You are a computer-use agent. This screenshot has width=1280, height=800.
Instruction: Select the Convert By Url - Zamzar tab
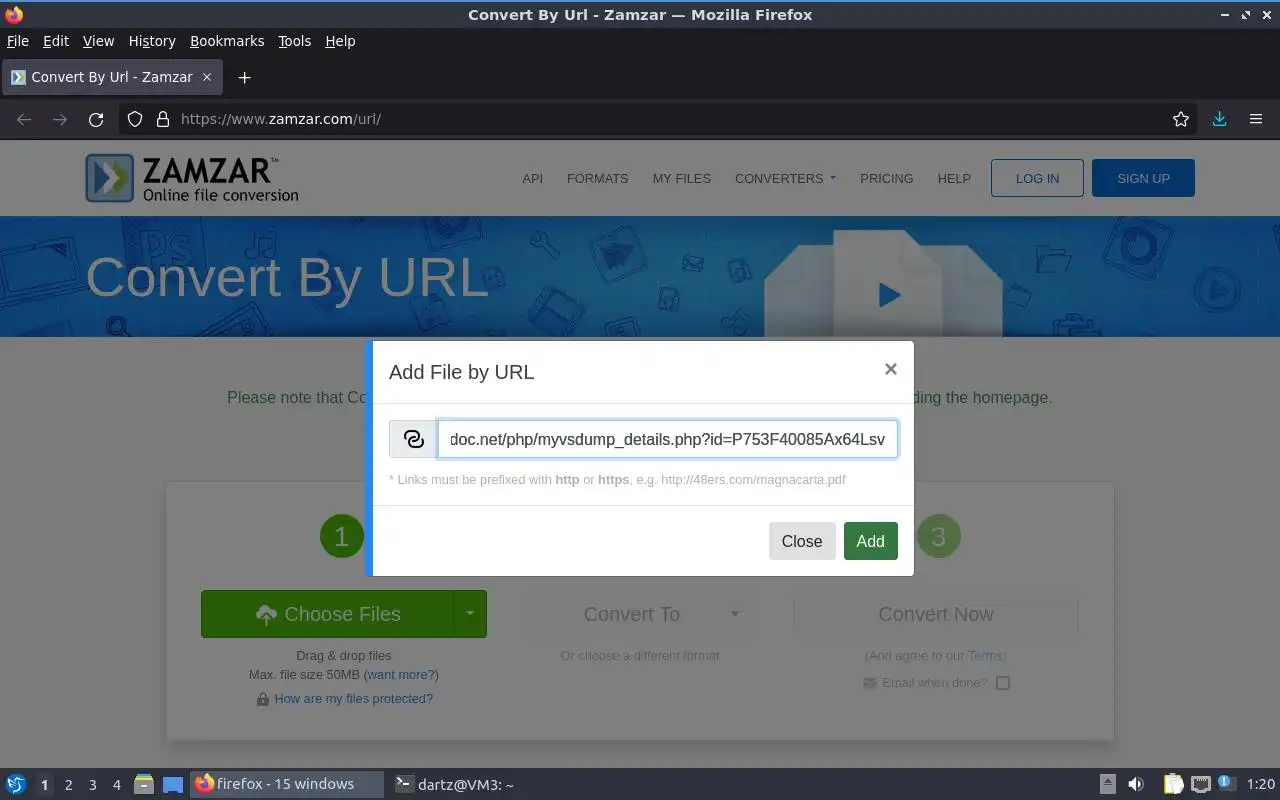[111, 77]
